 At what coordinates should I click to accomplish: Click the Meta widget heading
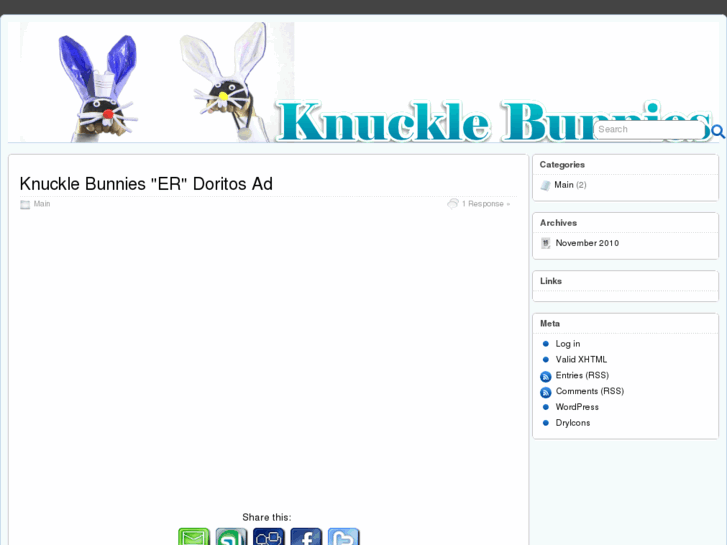pyautogui.click(x=550, y=323)
